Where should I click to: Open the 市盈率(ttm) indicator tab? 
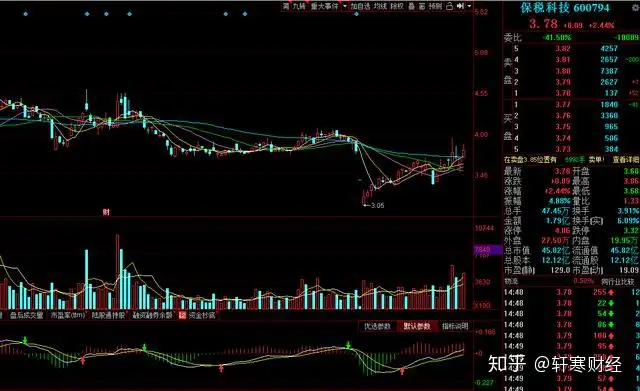(68, 315)
